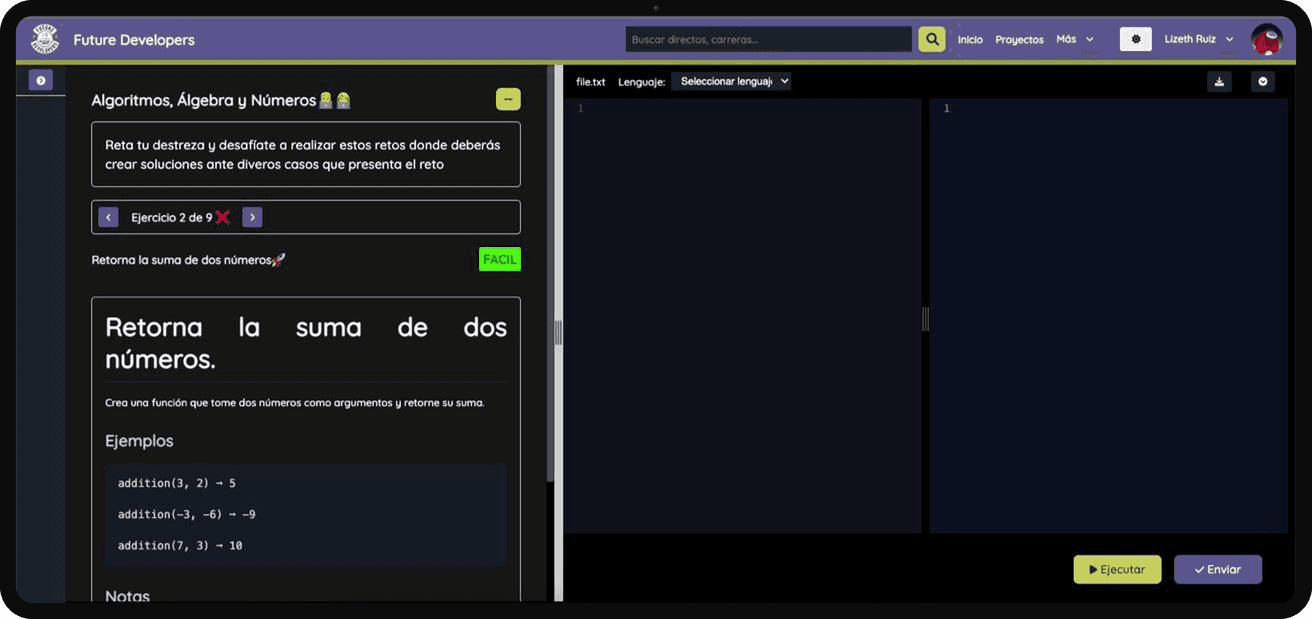Click the yellow search magnifier button
The width and height of the screenshot is (1312, 619).
pos(931,39)
